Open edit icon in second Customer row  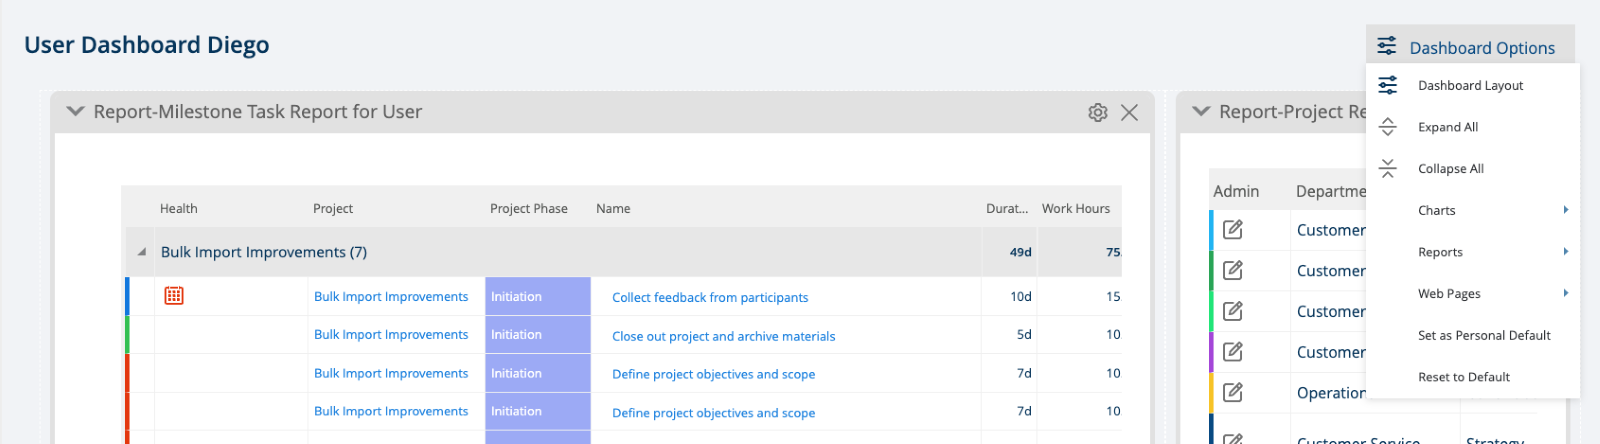point(1233,270)
